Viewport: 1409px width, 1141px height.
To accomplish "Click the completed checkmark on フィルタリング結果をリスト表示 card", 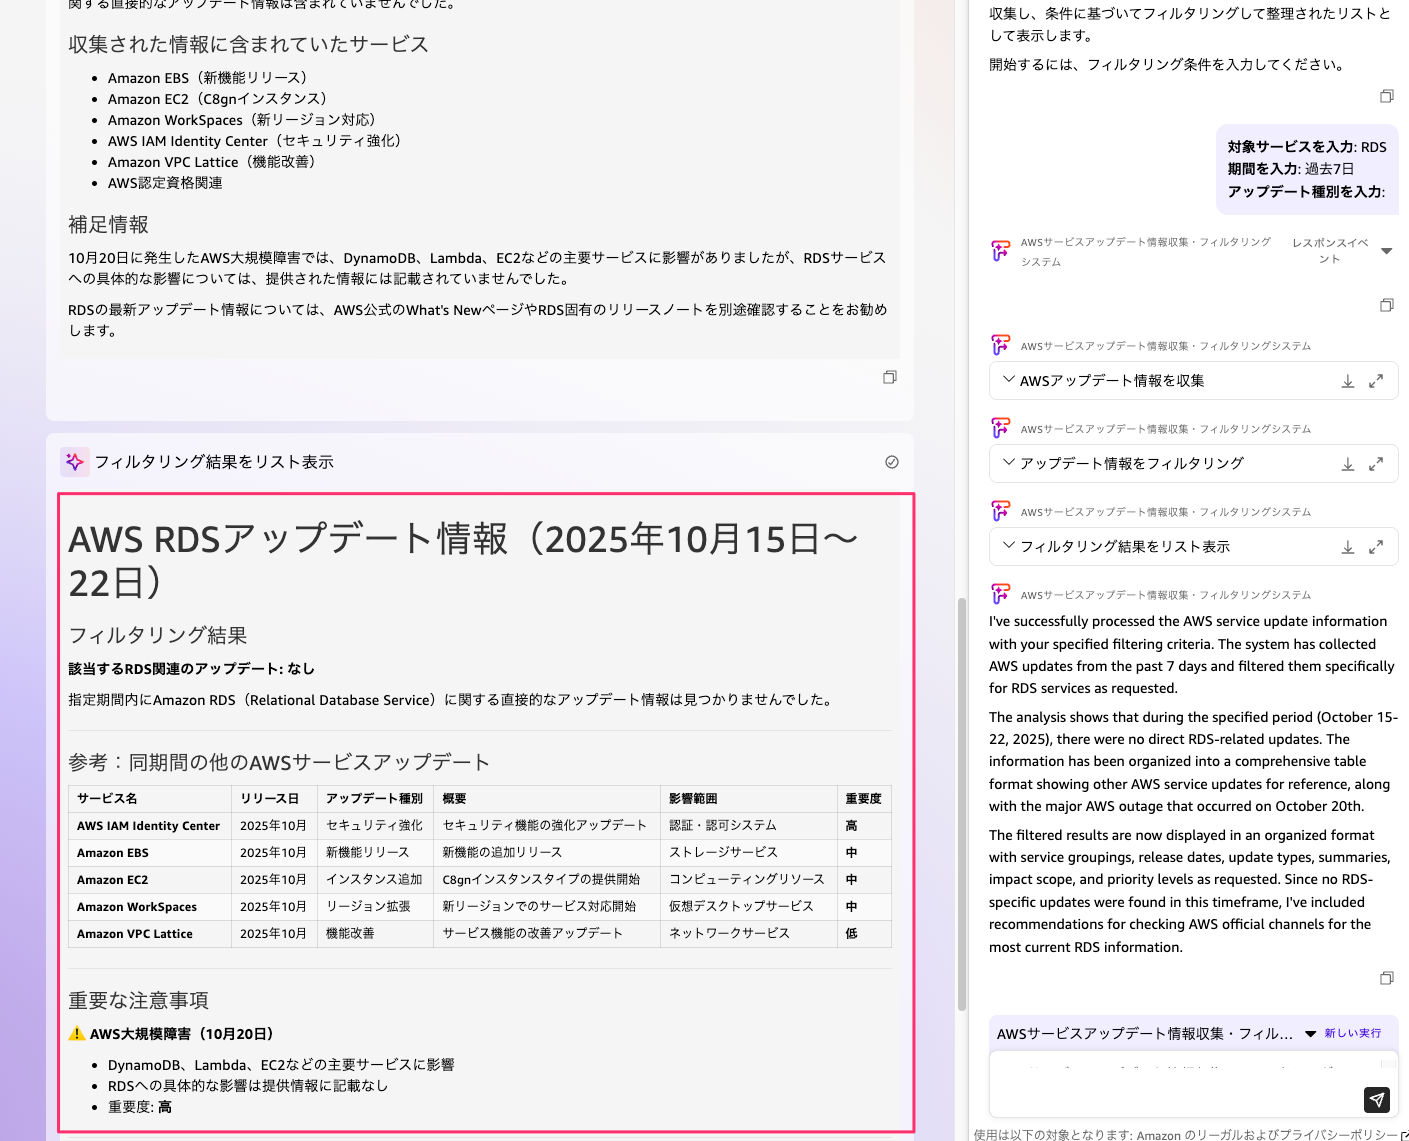I will 891,462.
